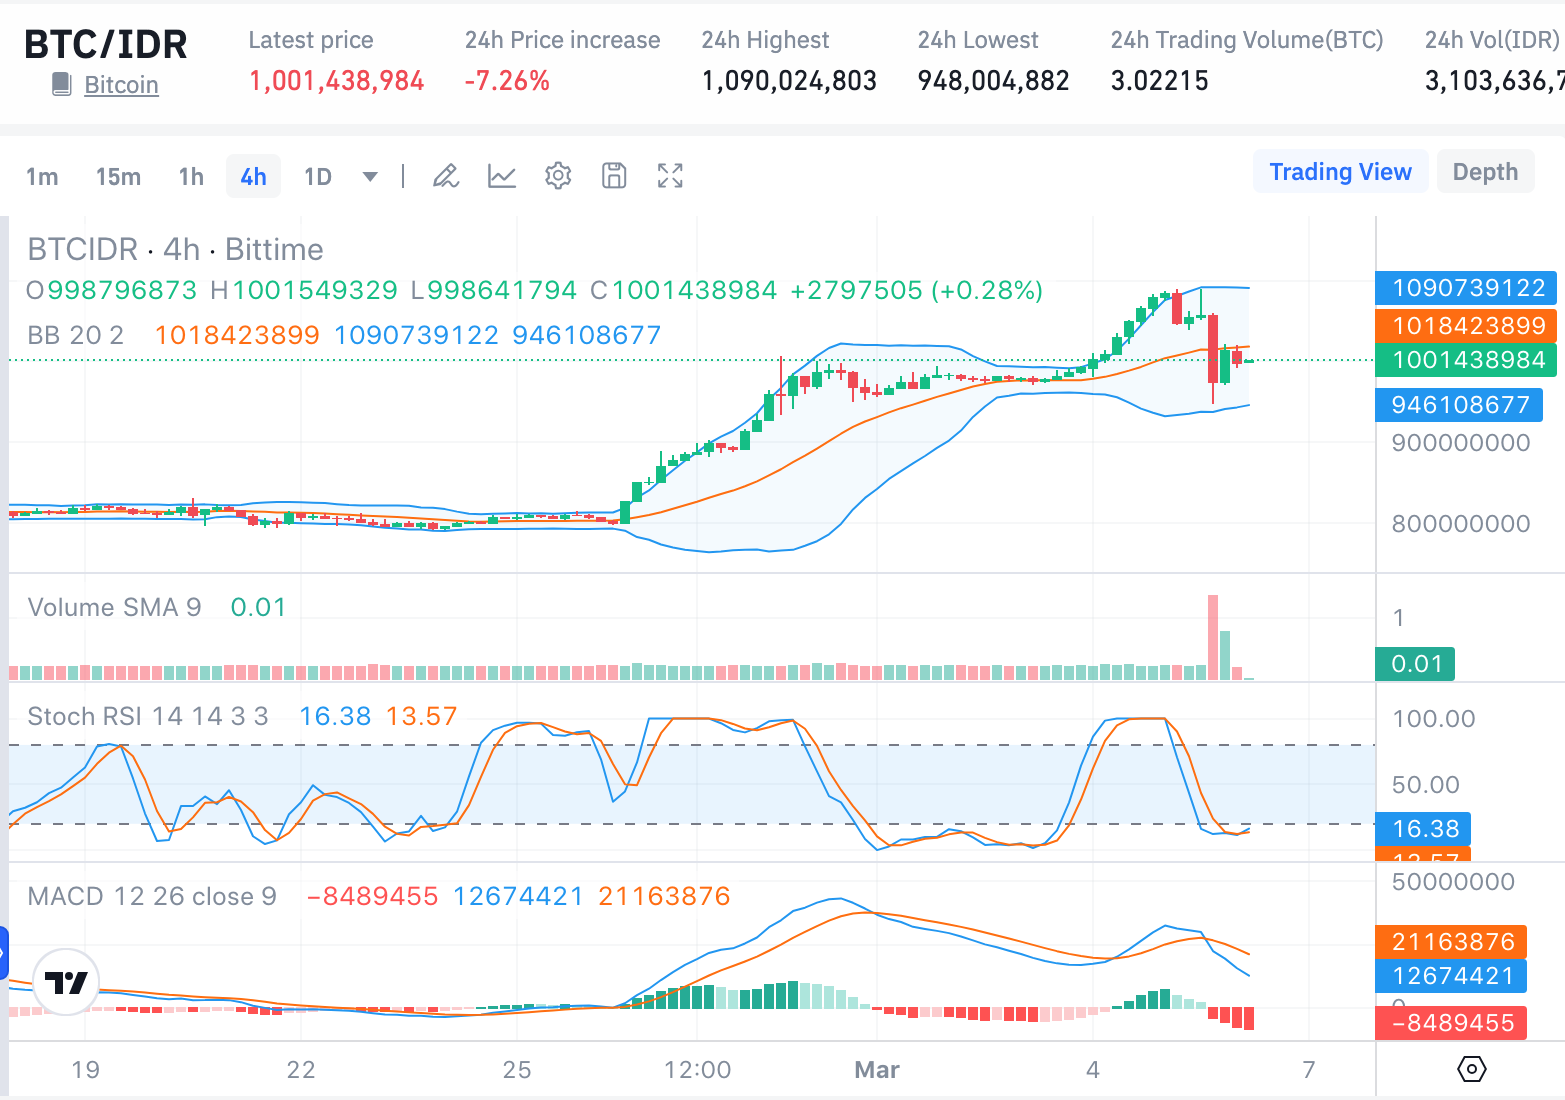Select the 1h timeframe

click(191, 177)
